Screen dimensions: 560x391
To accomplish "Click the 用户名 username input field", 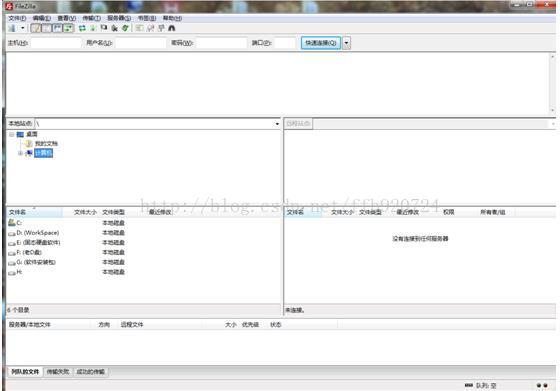I will click(140, 43).
